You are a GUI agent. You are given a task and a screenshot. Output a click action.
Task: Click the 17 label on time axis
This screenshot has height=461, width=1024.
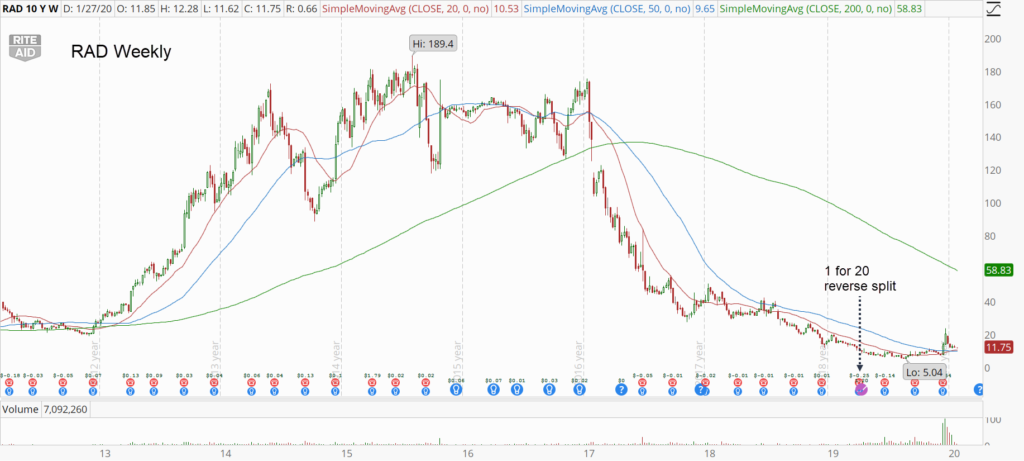589,454
